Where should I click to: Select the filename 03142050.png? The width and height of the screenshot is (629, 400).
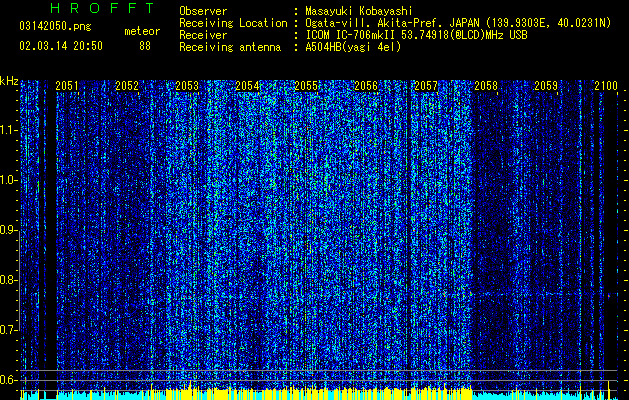pos(55,26)
